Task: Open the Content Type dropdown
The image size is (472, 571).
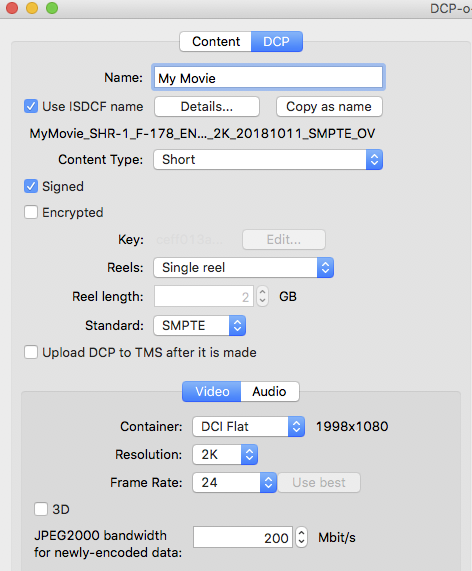Action: (268, 160)
